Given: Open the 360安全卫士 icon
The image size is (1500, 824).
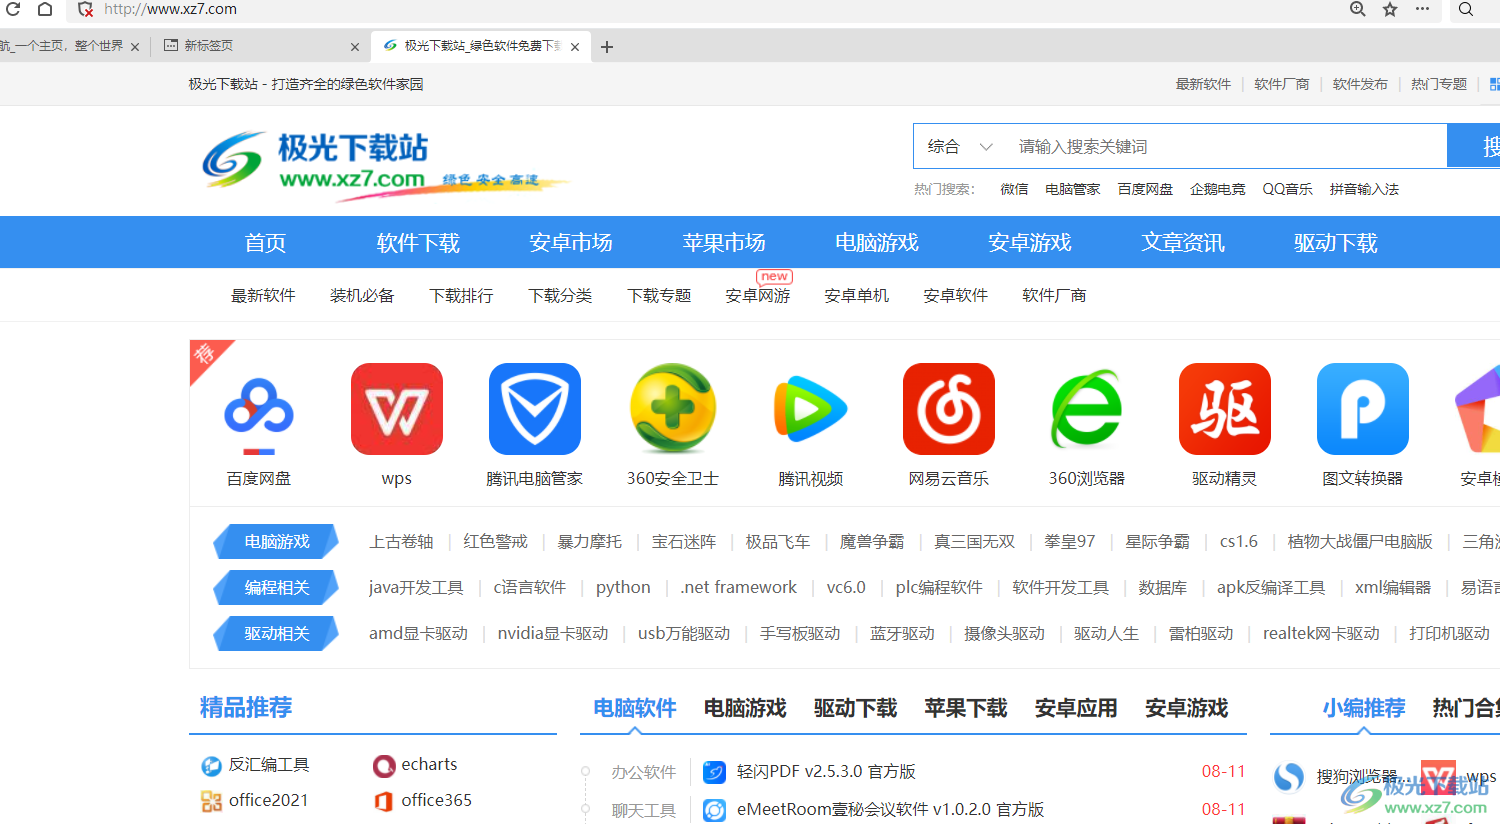Looking at the screenshot, I should tap(673, 409).
